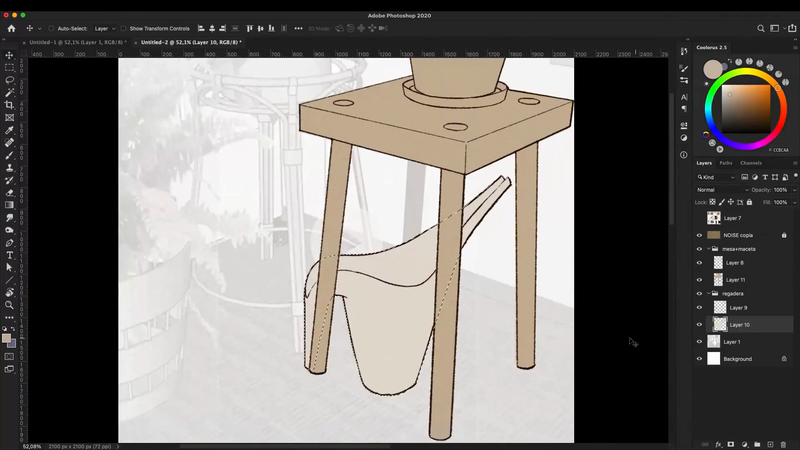
Task: Activate the Type tool
Action: [x=10, y=255]
